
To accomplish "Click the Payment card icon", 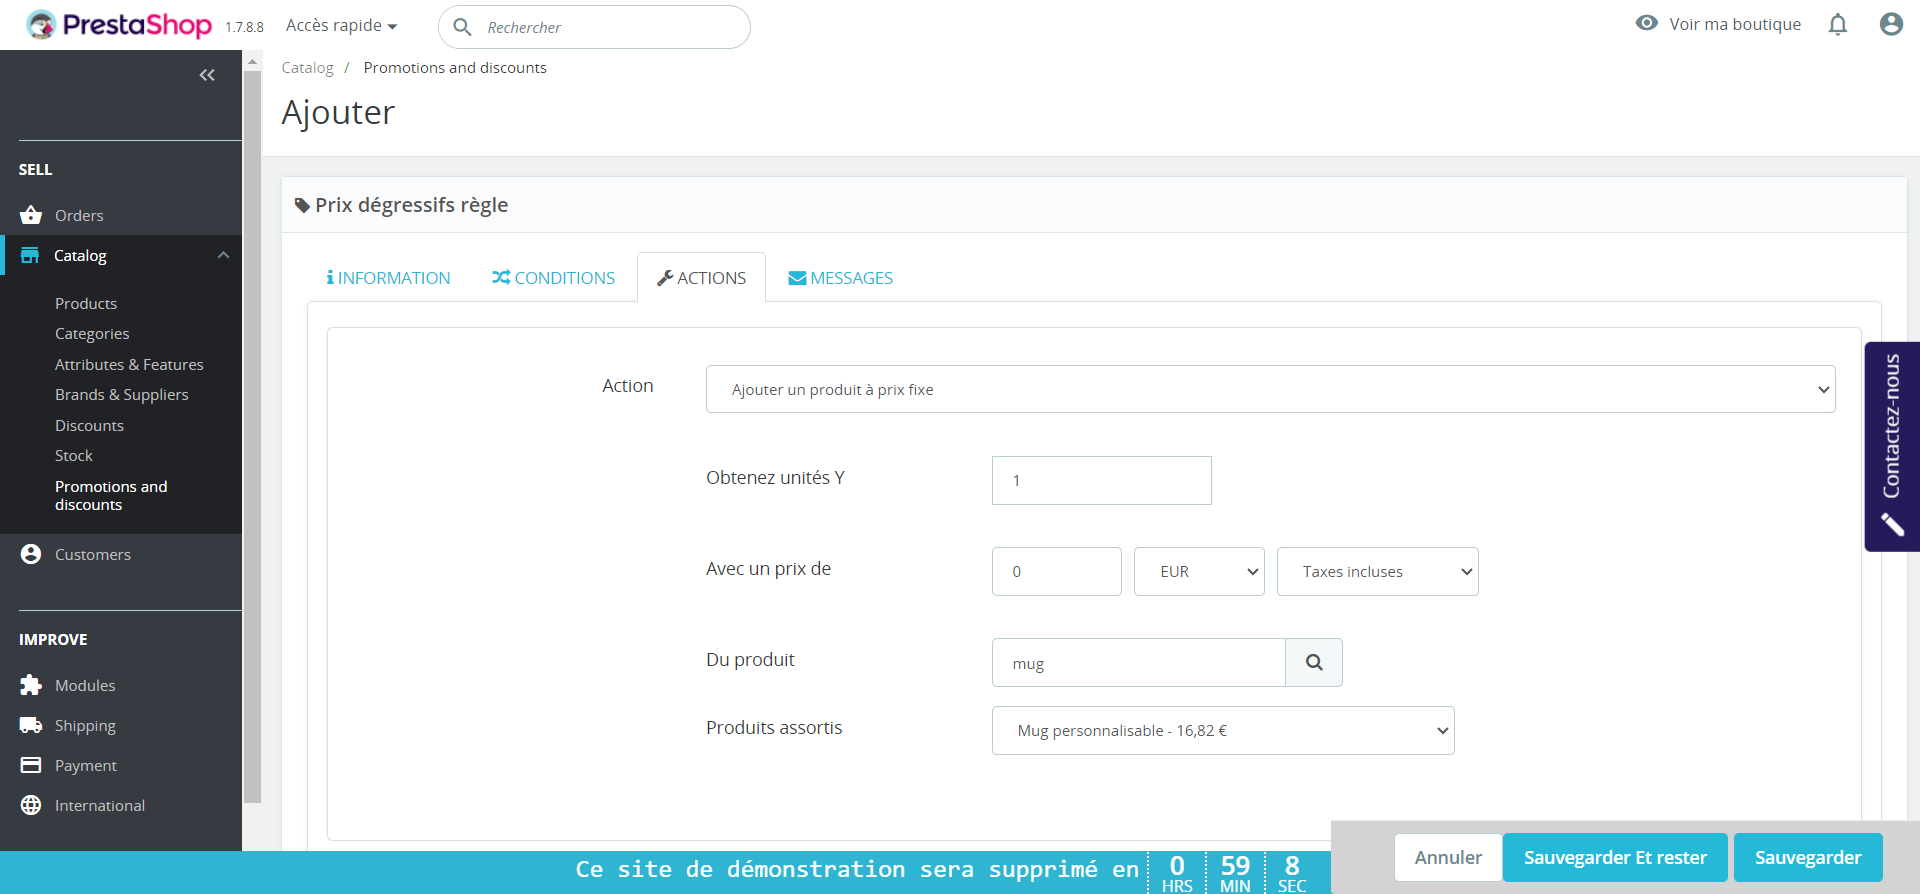I will click(x=31, y=765).
